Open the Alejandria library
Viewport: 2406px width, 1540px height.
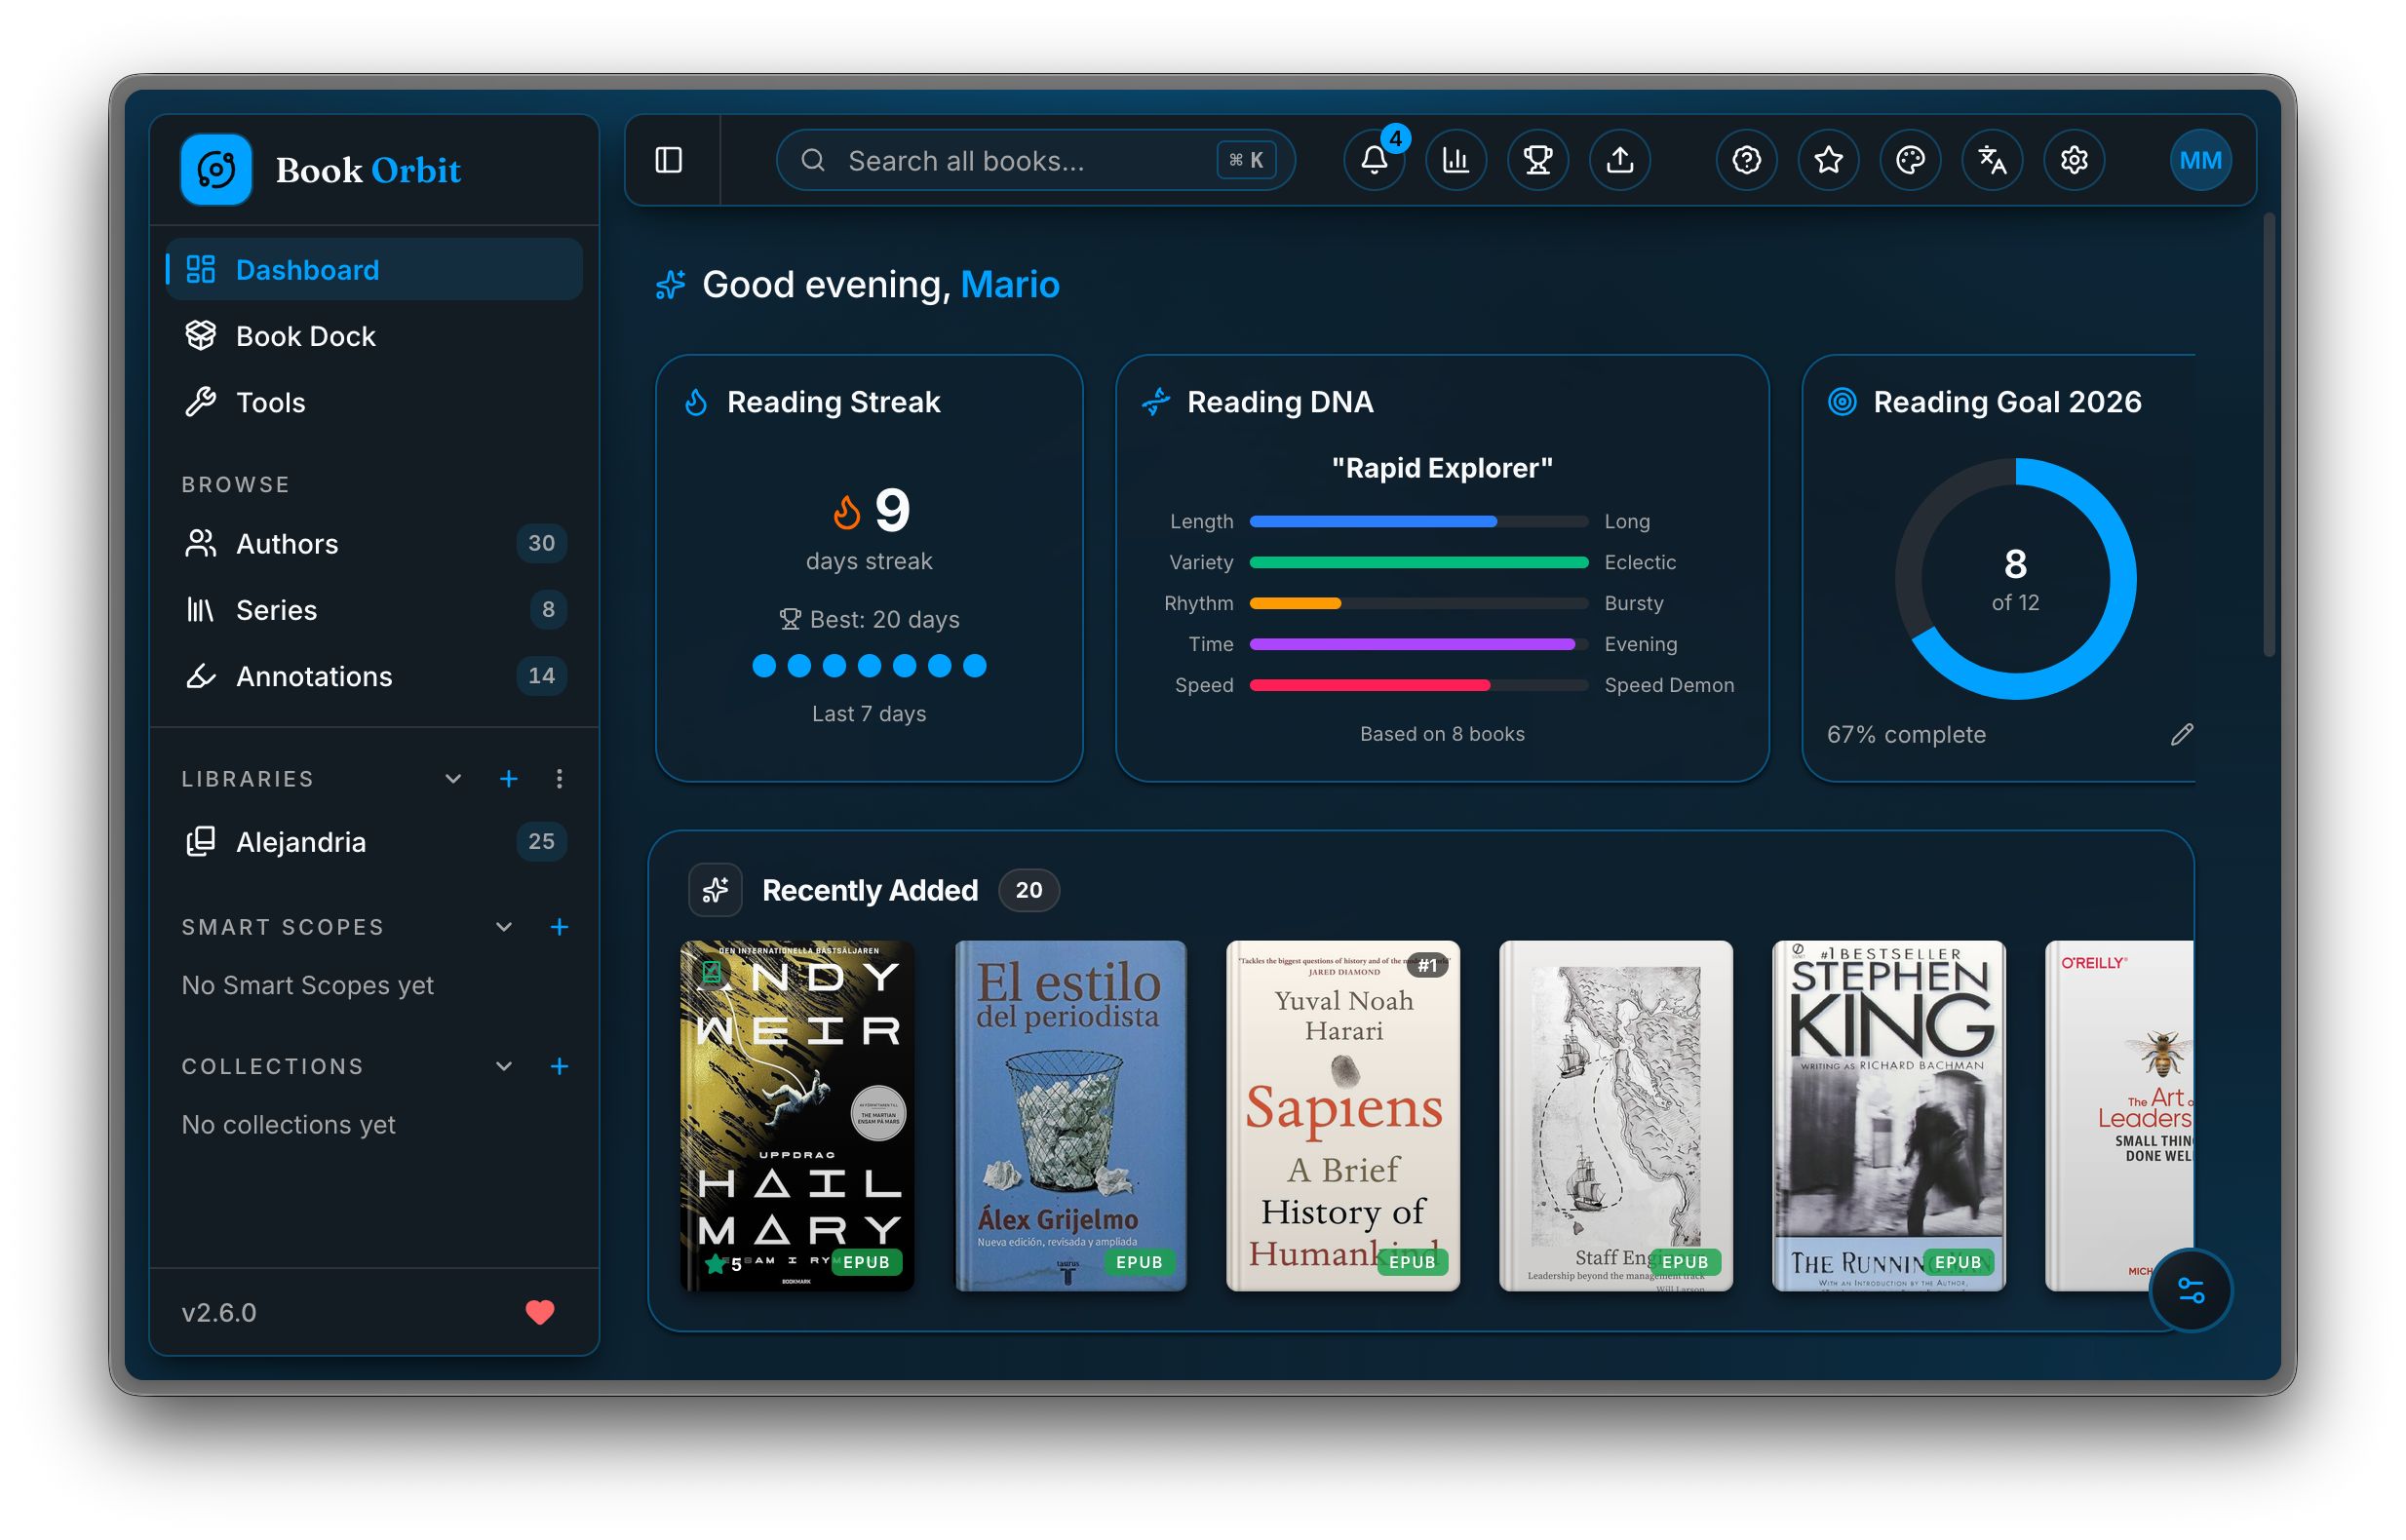(x=374, y=842)
